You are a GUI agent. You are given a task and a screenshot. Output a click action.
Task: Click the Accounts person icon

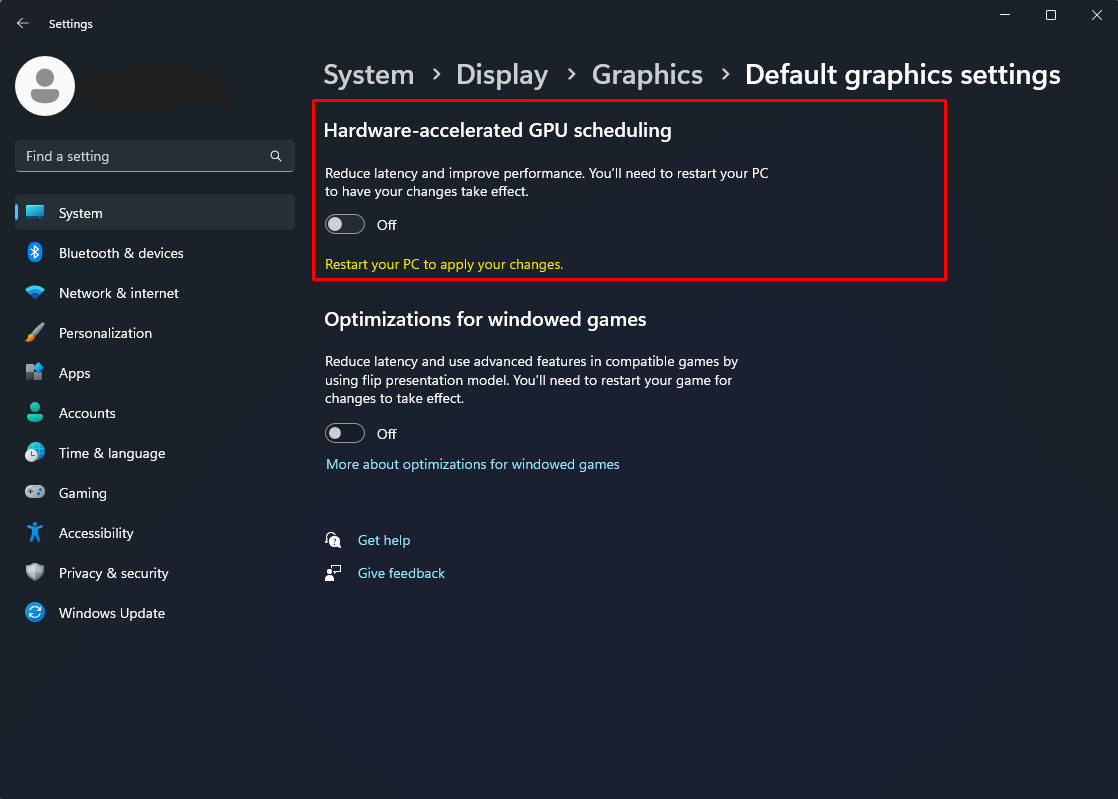tap(35, 413)
